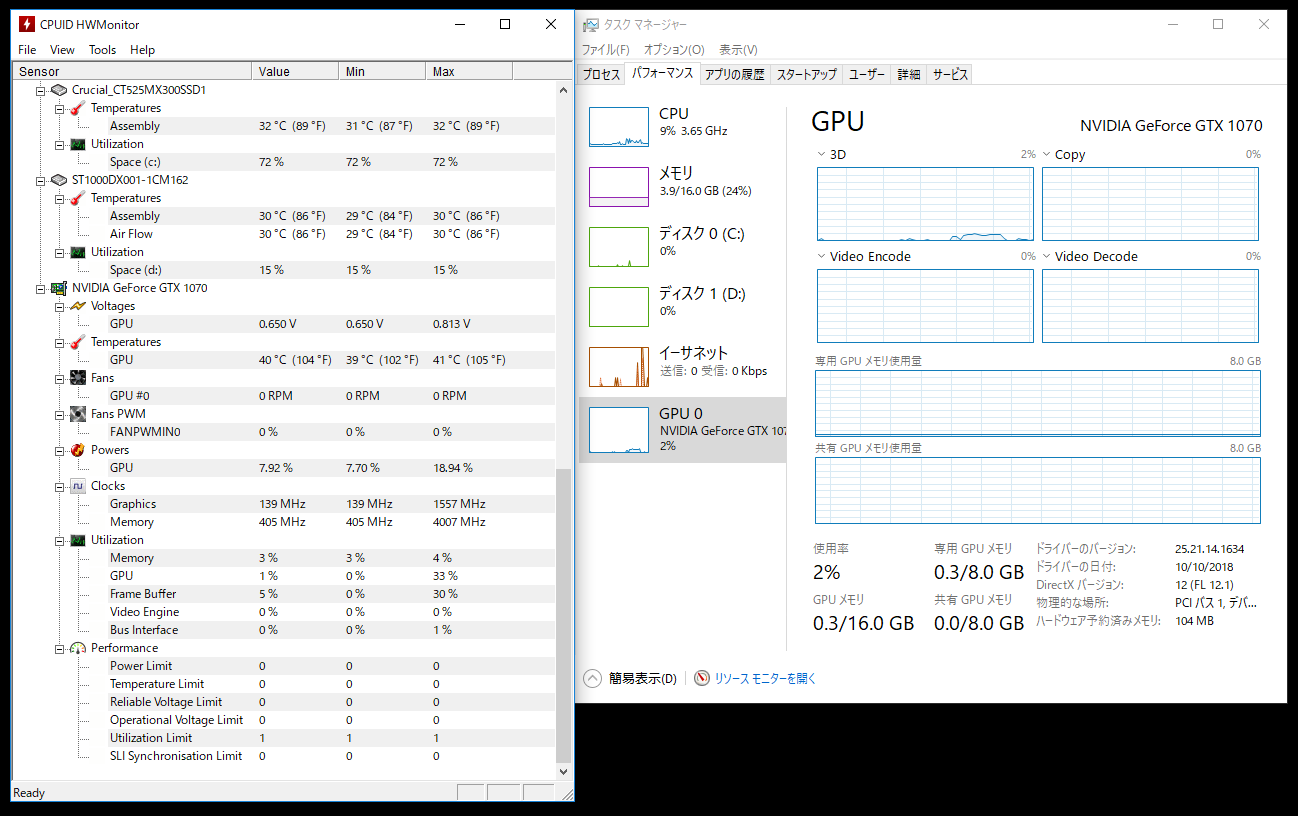The image size is (1298, 816).
Task: Open the 3D graph engine dropdown
Action: (x=822, y=155)
